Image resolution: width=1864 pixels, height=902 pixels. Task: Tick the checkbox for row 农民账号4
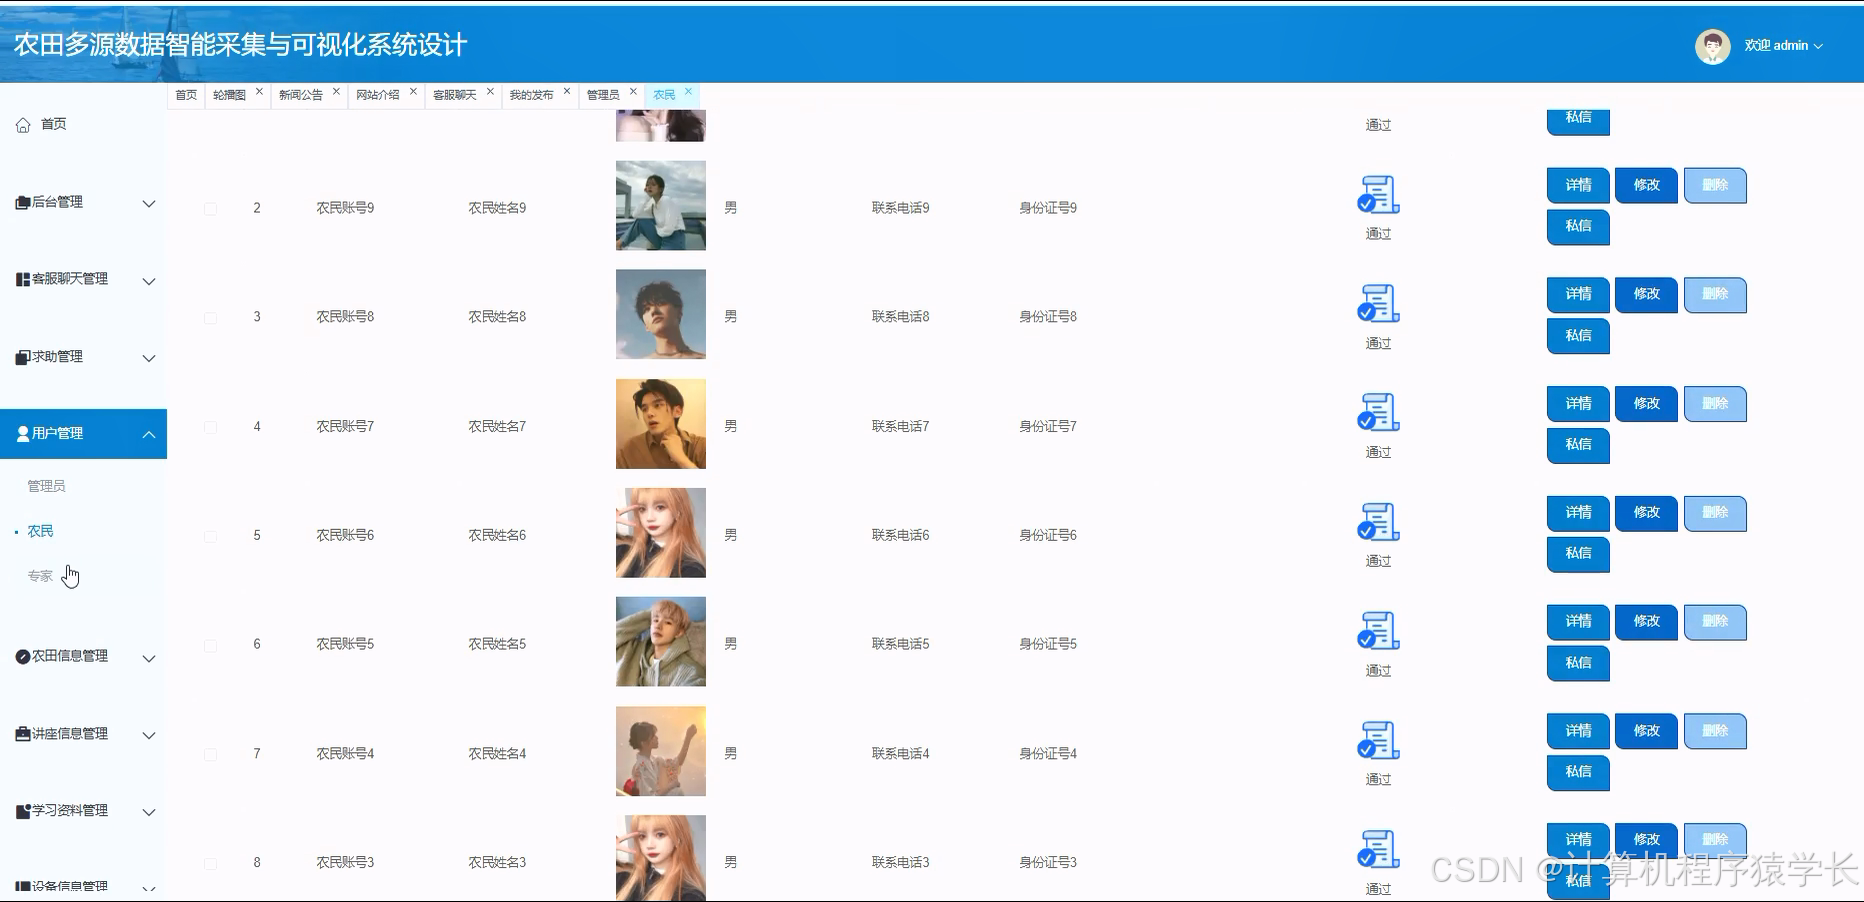point(210,754)
